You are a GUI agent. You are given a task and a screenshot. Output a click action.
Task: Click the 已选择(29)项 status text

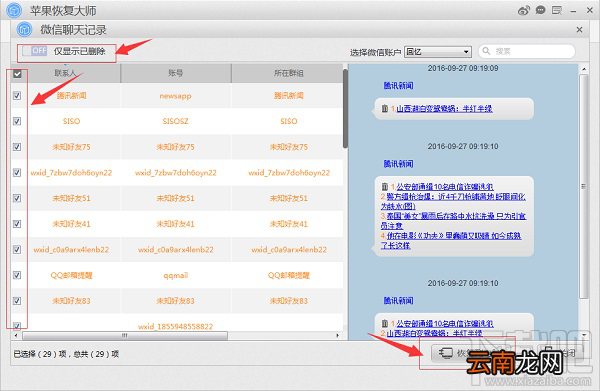pos(40,354)
